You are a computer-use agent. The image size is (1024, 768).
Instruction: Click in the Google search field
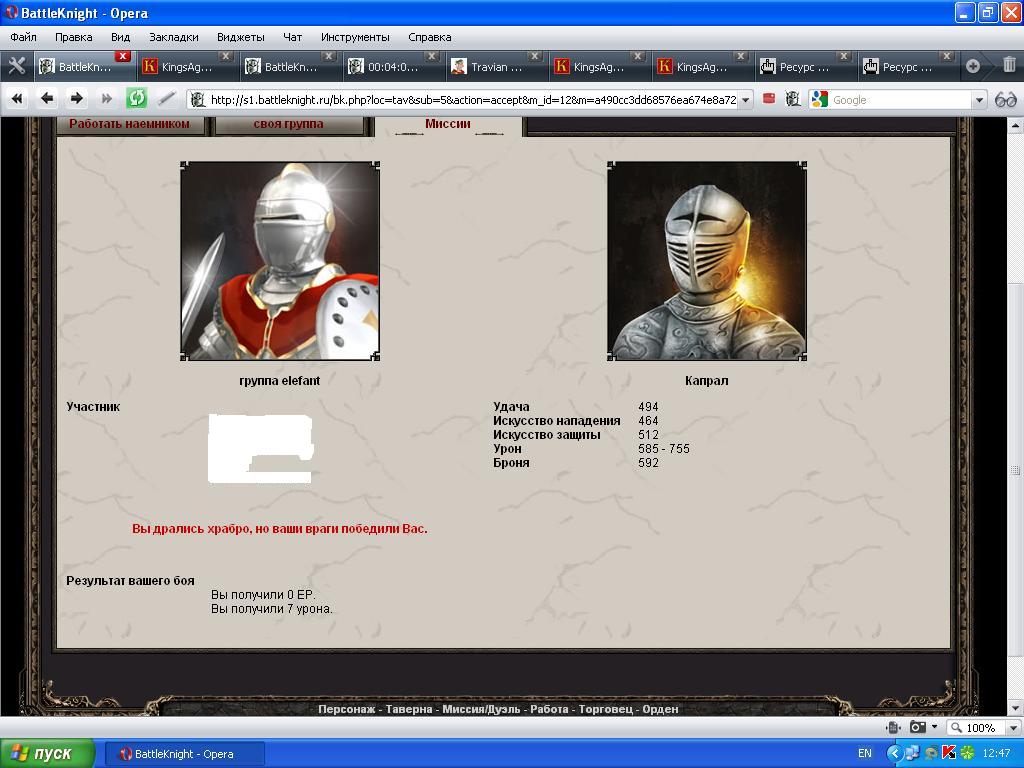[901, 100]
